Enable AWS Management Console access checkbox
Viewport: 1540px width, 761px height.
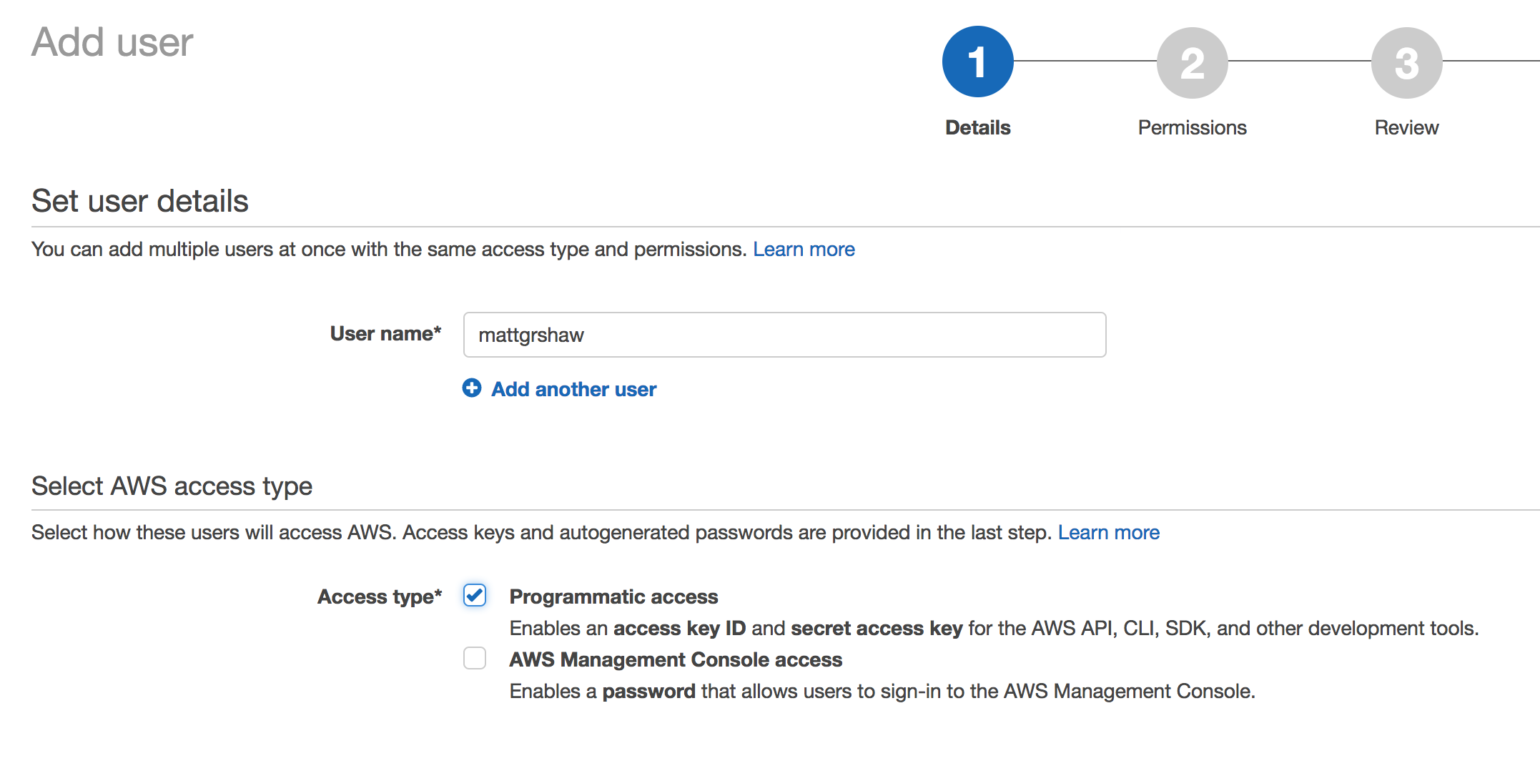[475, 658]
